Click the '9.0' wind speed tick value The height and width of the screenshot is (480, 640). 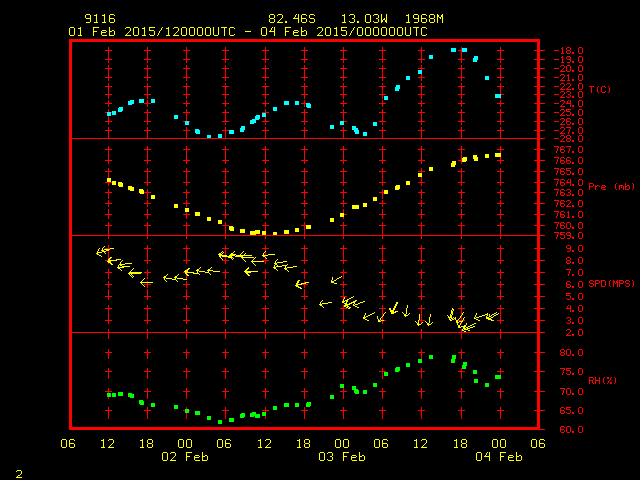574,249
